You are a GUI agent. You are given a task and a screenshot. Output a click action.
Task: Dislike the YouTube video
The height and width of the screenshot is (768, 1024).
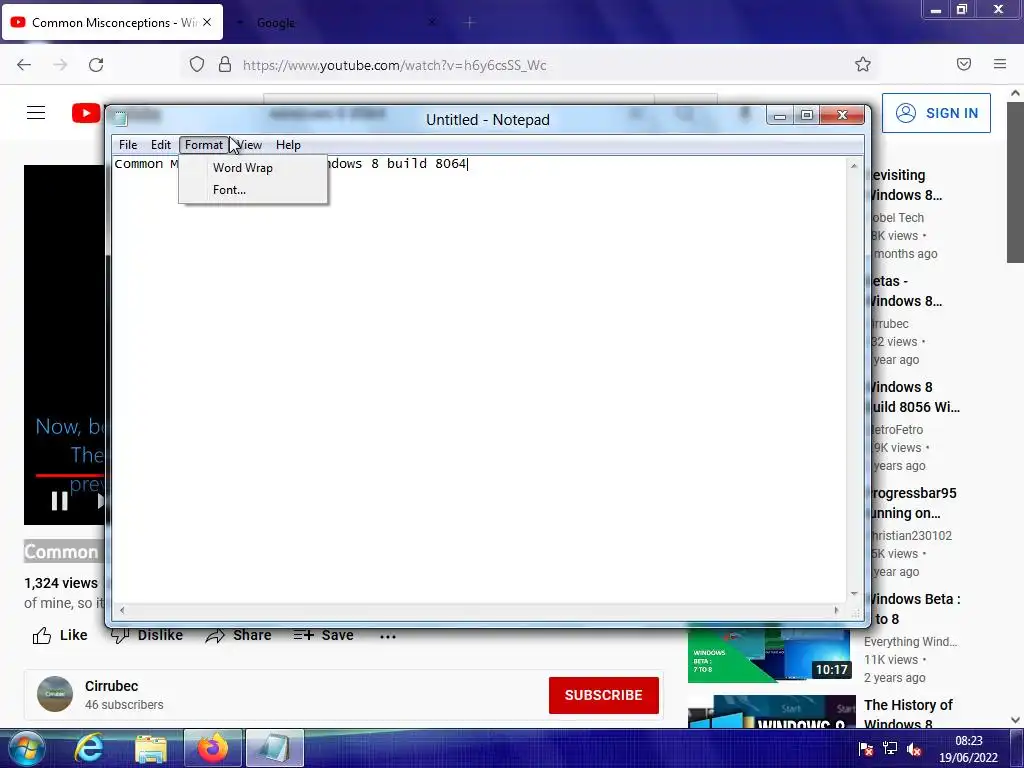click(x=147, y=635)
